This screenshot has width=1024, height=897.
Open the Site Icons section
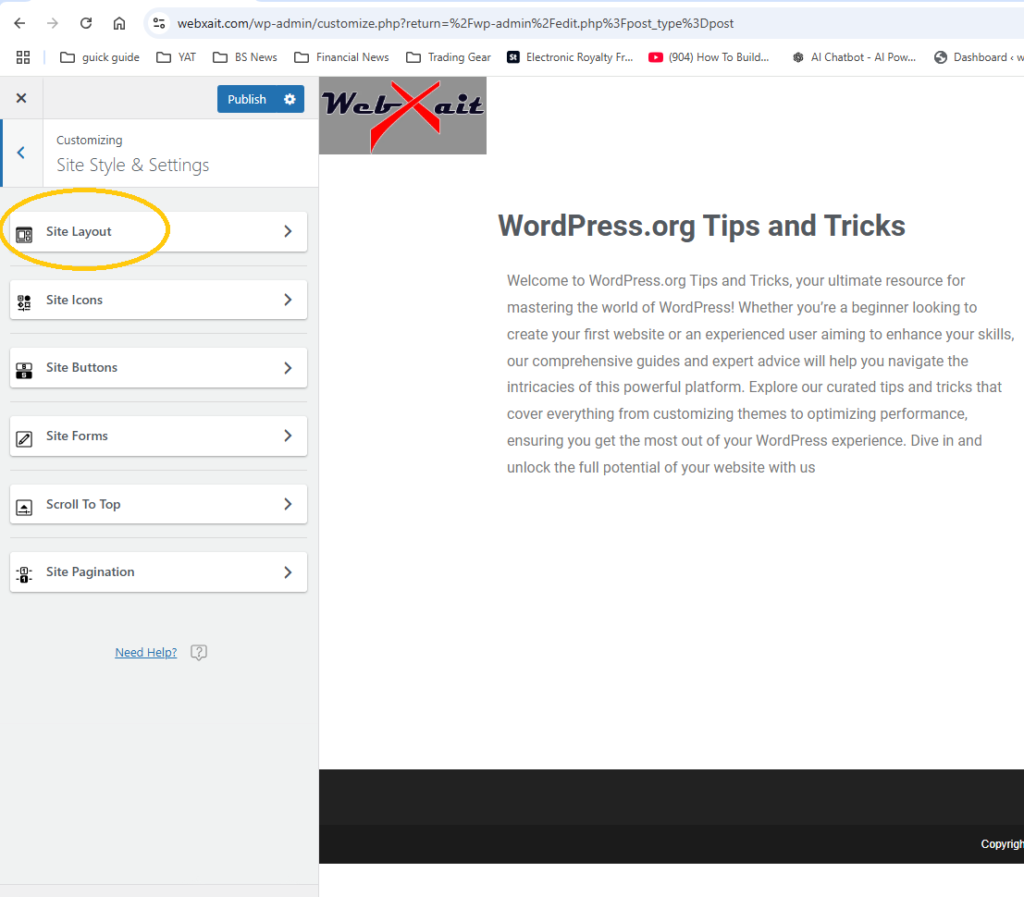point(158,300)
